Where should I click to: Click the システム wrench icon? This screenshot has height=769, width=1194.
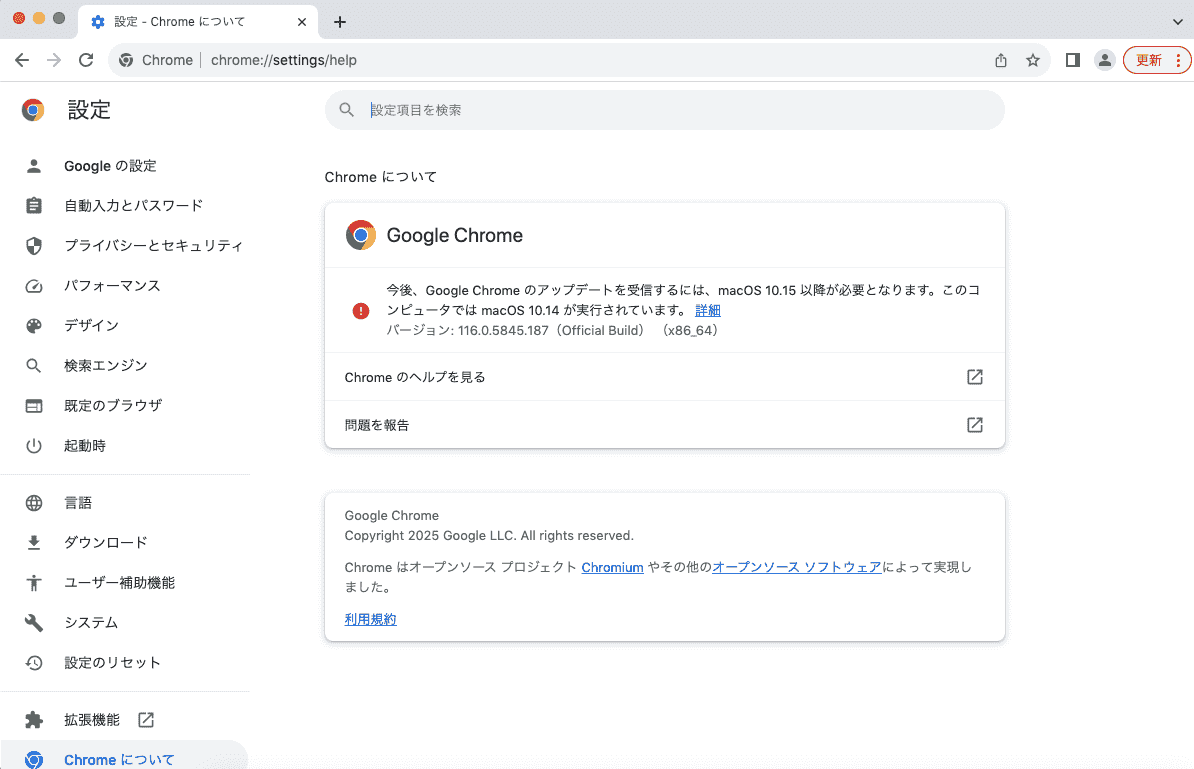click(34, 623)
